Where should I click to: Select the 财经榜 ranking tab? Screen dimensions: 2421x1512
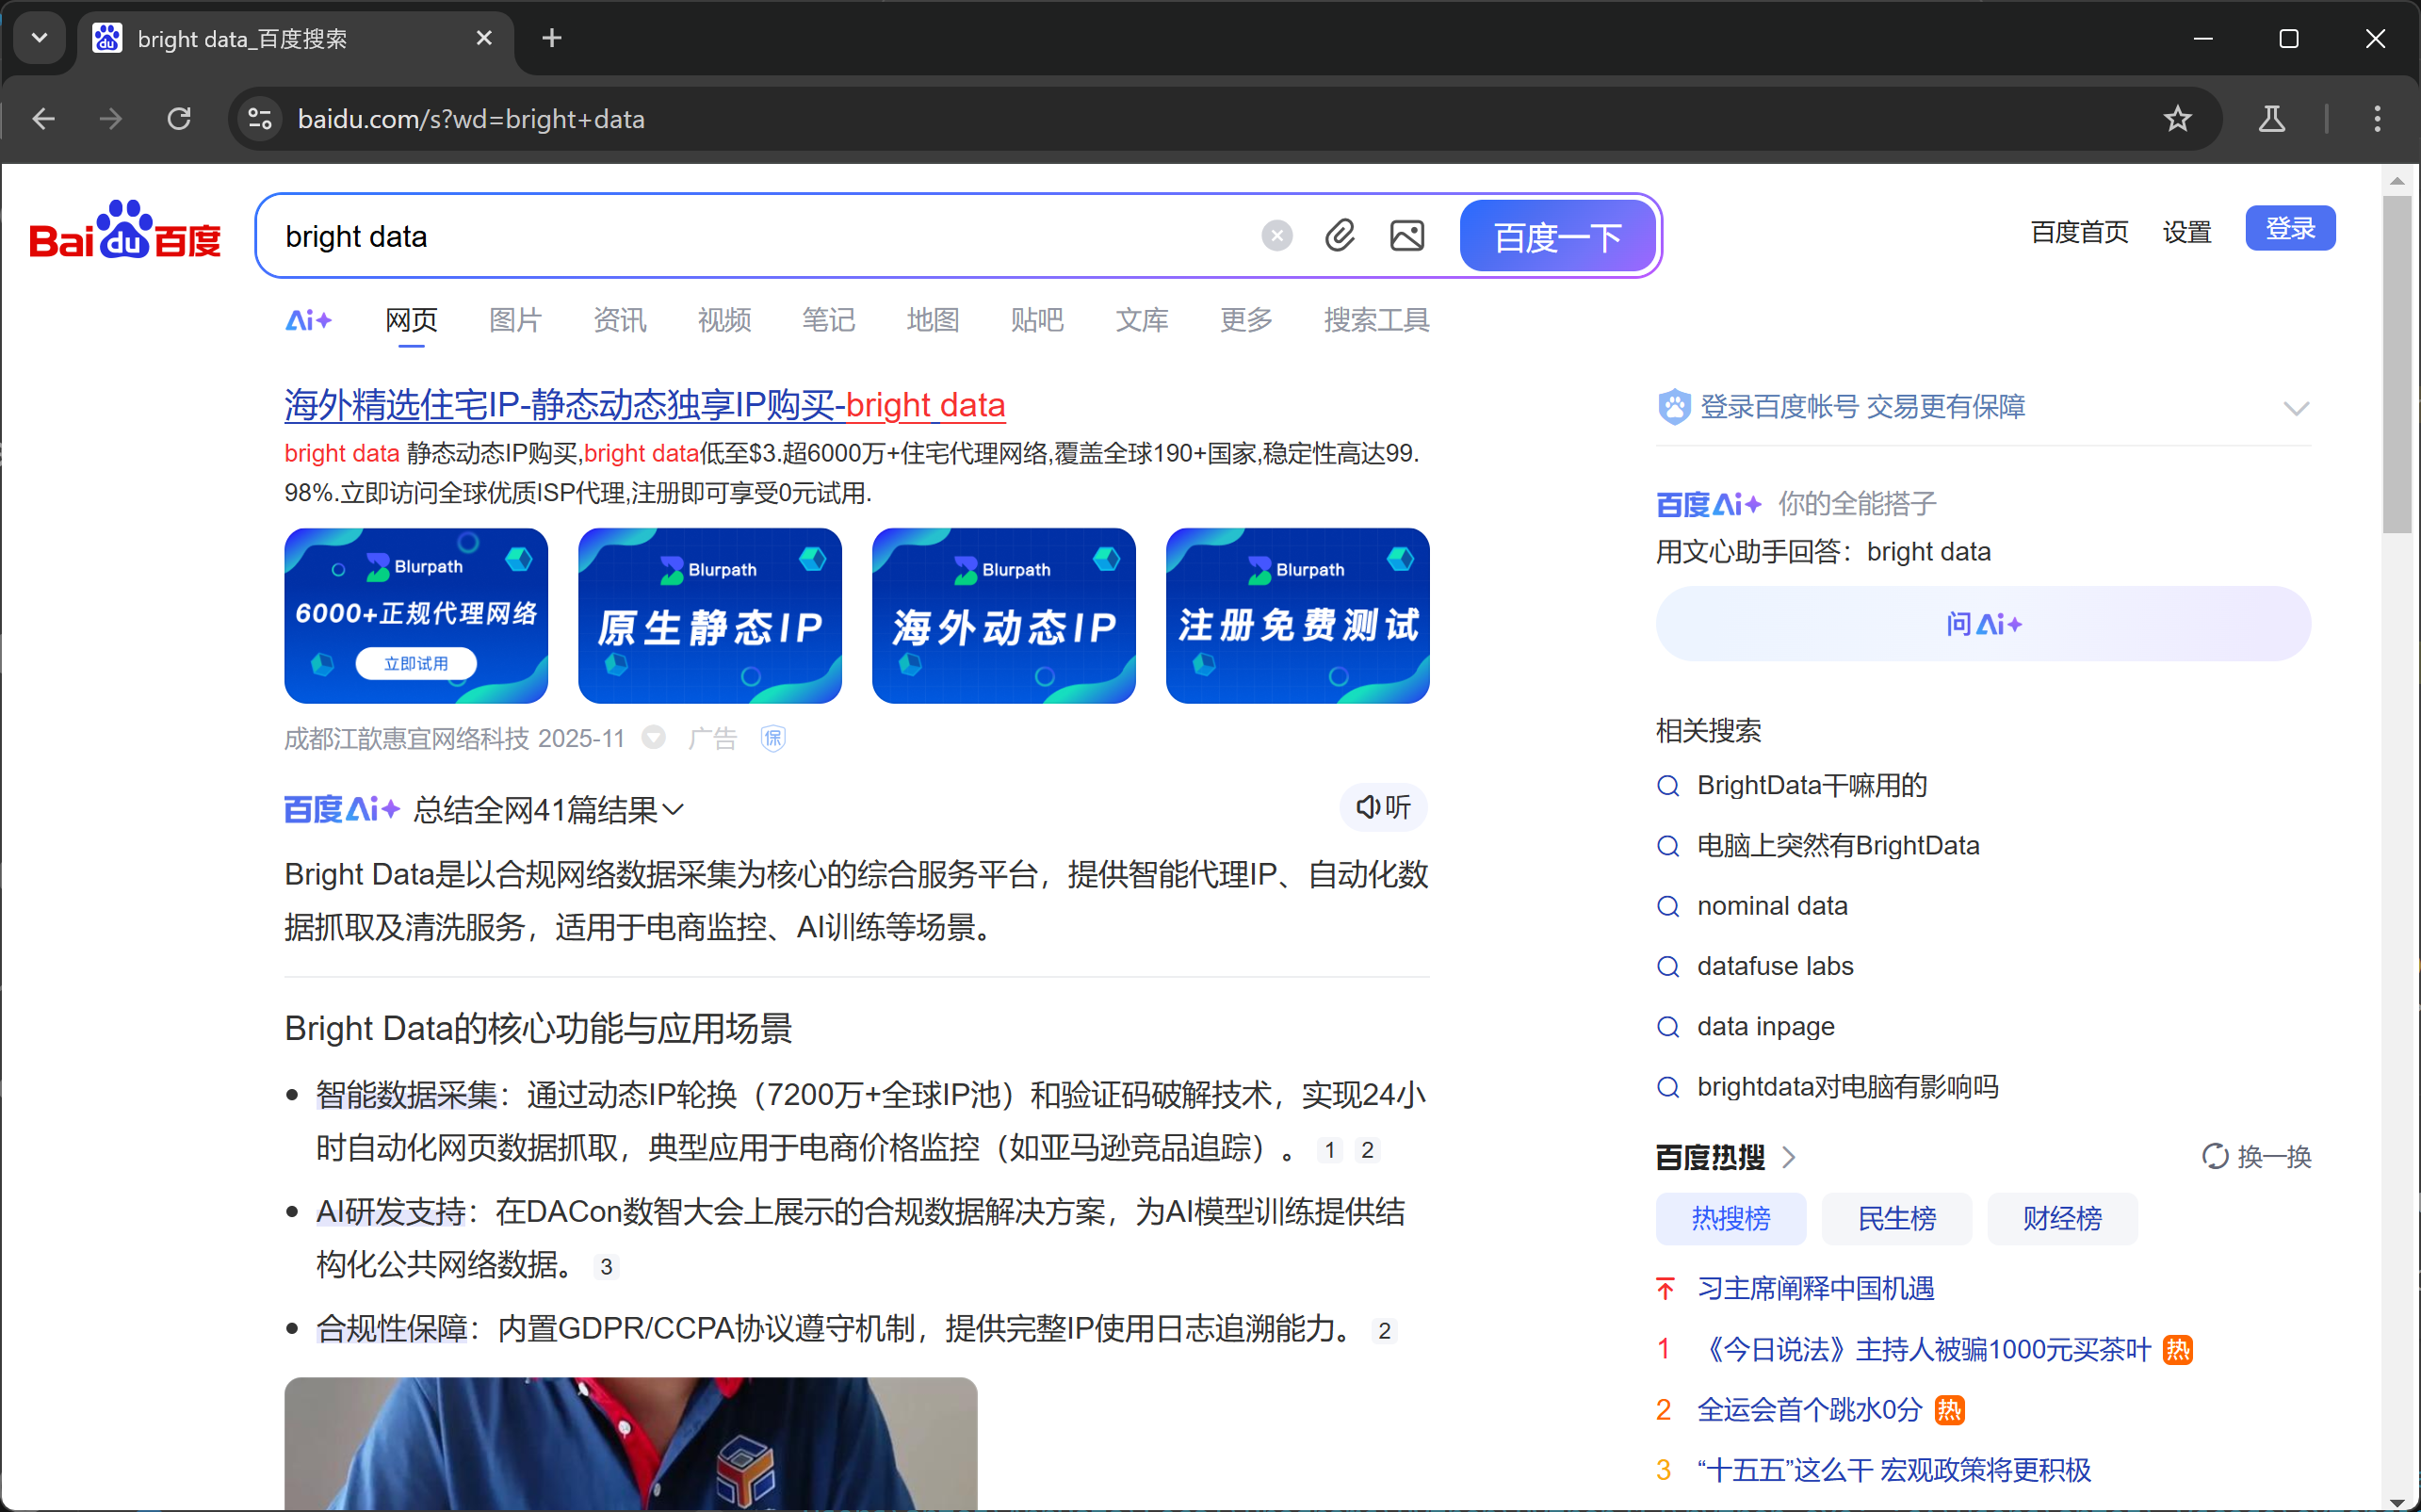click(x=2061, y=1218)
